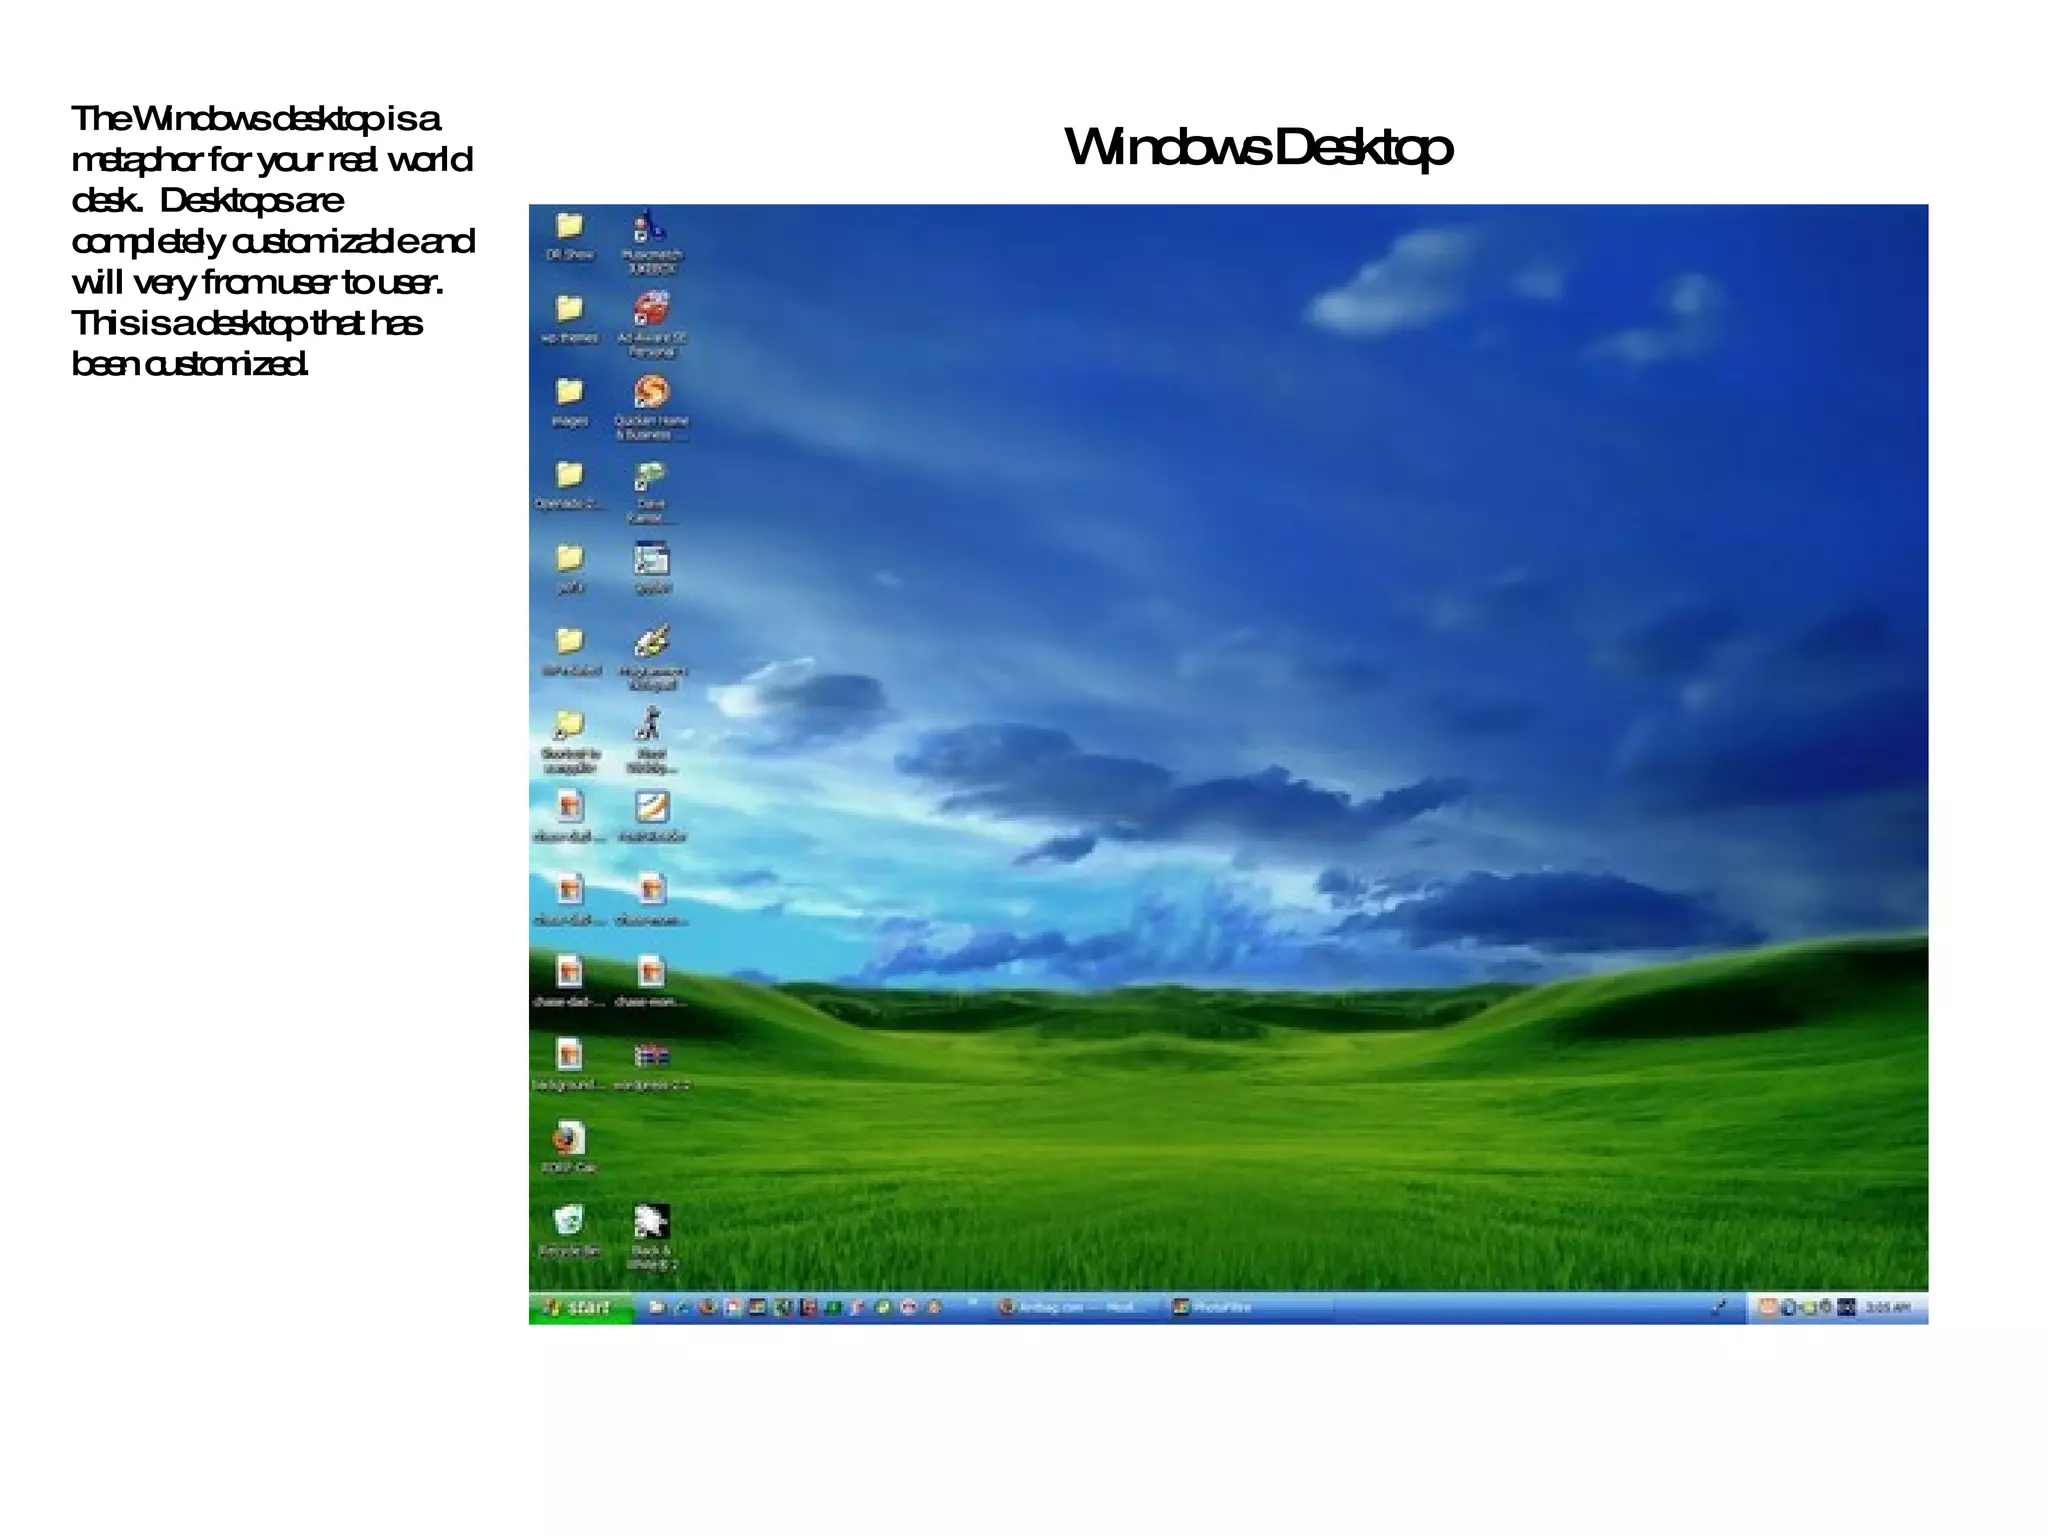Open the green money shortcut under Quicken
2048x1536 pixels.
click(x=651, y=491)
